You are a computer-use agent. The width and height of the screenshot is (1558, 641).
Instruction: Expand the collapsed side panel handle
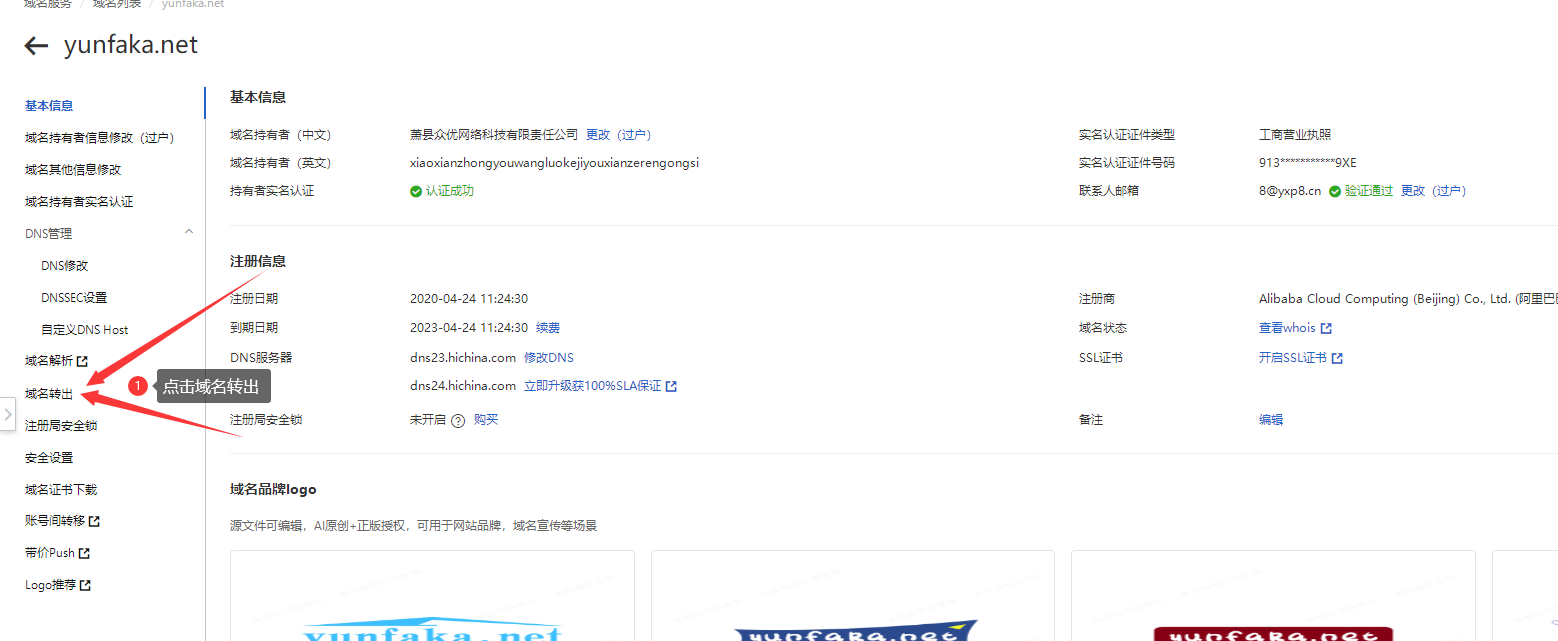[8, 413]
